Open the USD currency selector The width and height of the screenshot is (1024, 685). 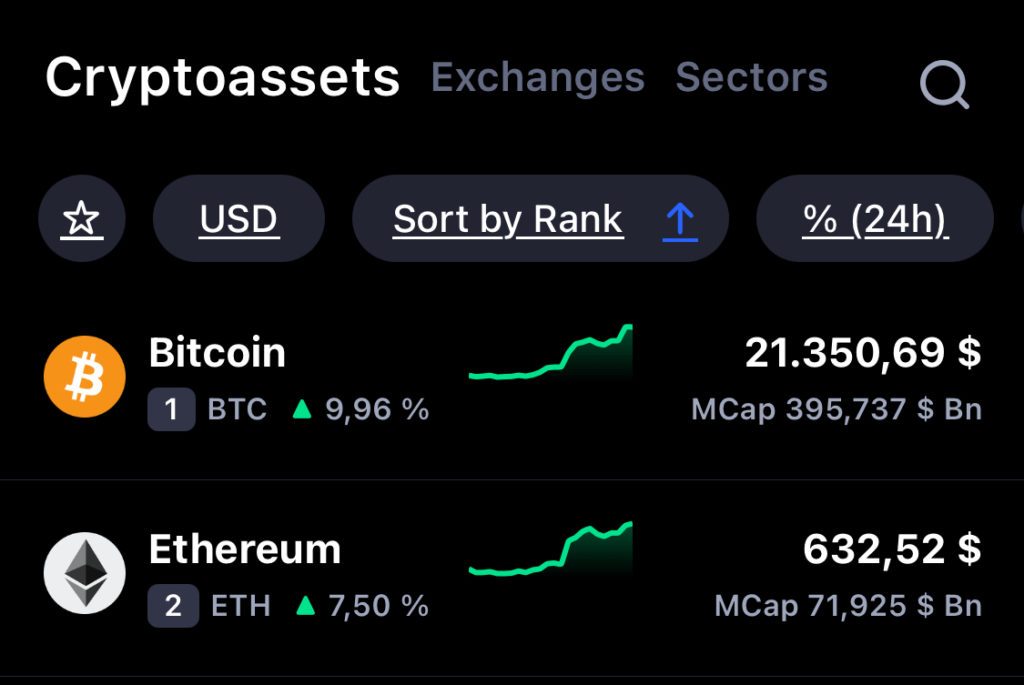point(239,218)
